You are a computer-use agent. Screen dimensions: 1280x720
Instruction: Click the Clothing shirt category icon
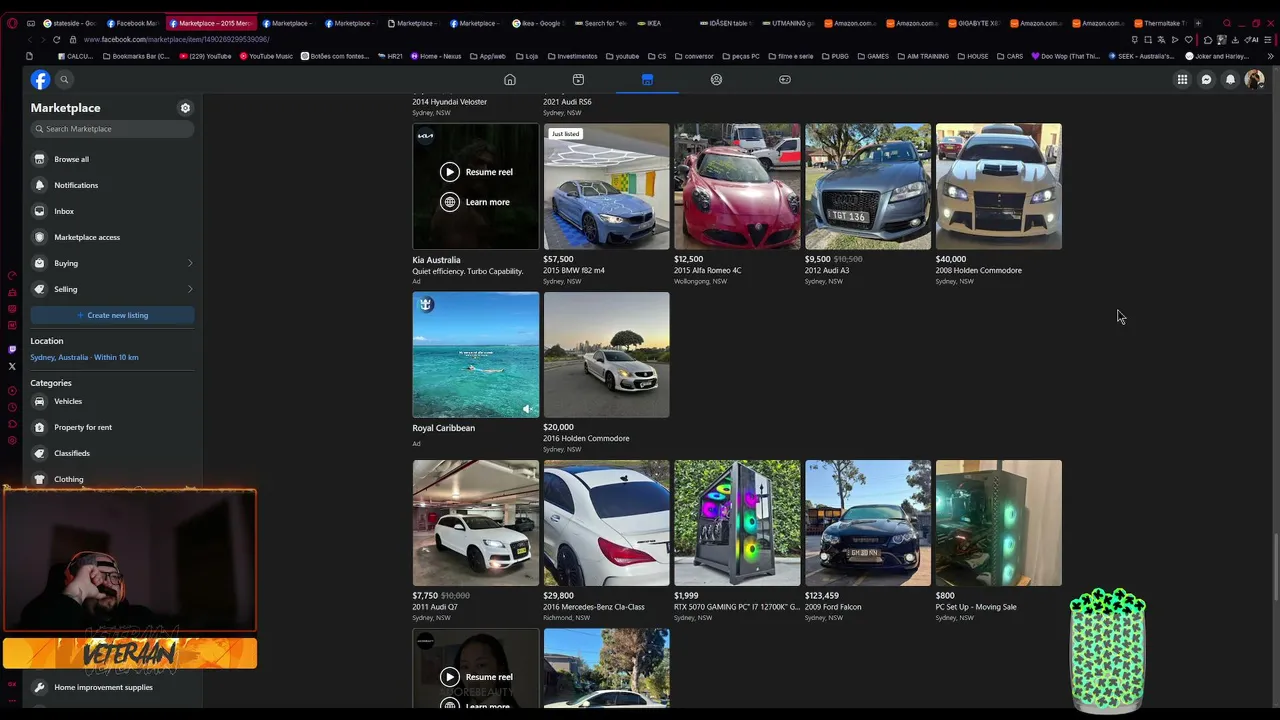point(40,479)
